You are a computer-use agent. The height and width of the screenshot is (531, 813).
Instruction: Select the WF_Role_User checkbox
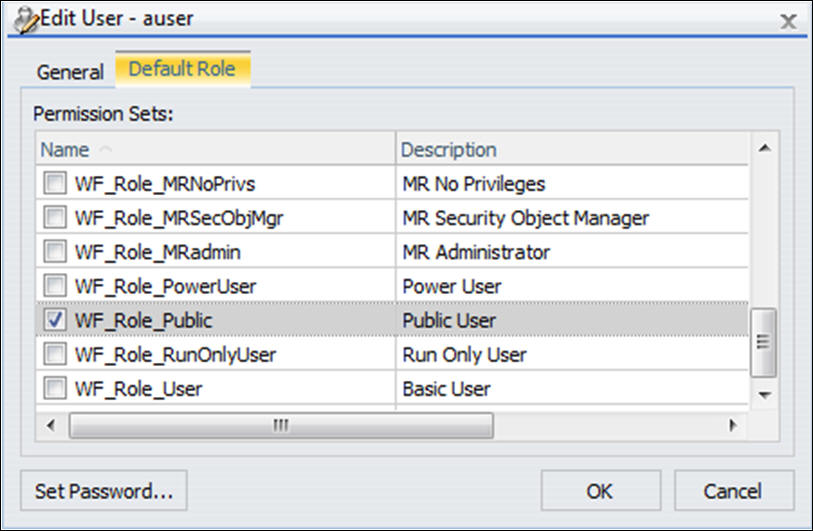55,388
